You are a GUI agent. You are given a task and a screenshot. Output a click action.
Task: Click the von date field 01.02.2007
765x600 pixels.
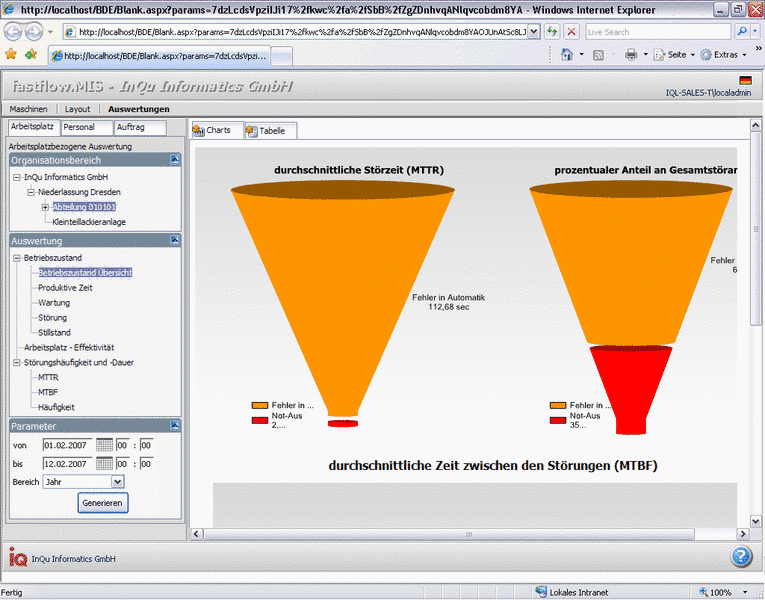click(x=67, y=445)
